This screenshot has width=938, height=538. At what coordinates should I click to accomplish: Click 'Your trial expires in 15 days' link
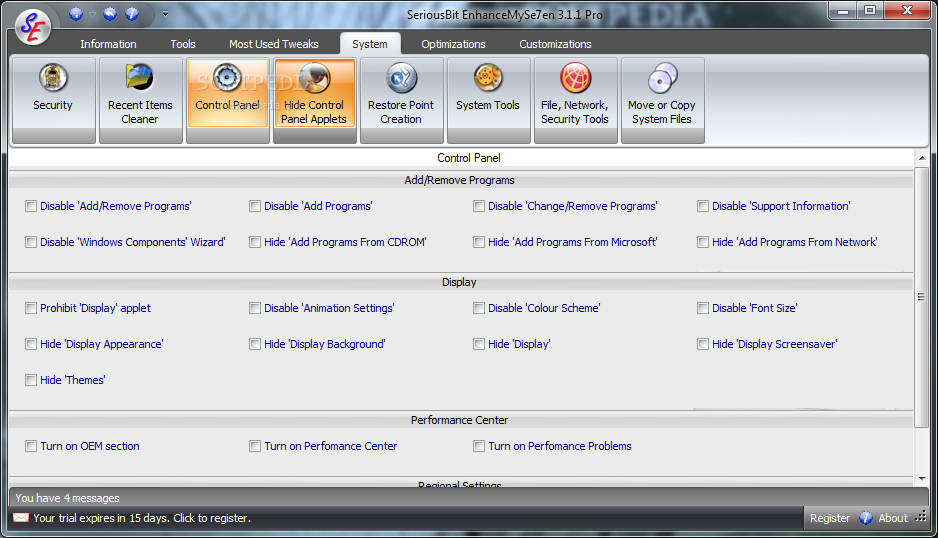142,518
